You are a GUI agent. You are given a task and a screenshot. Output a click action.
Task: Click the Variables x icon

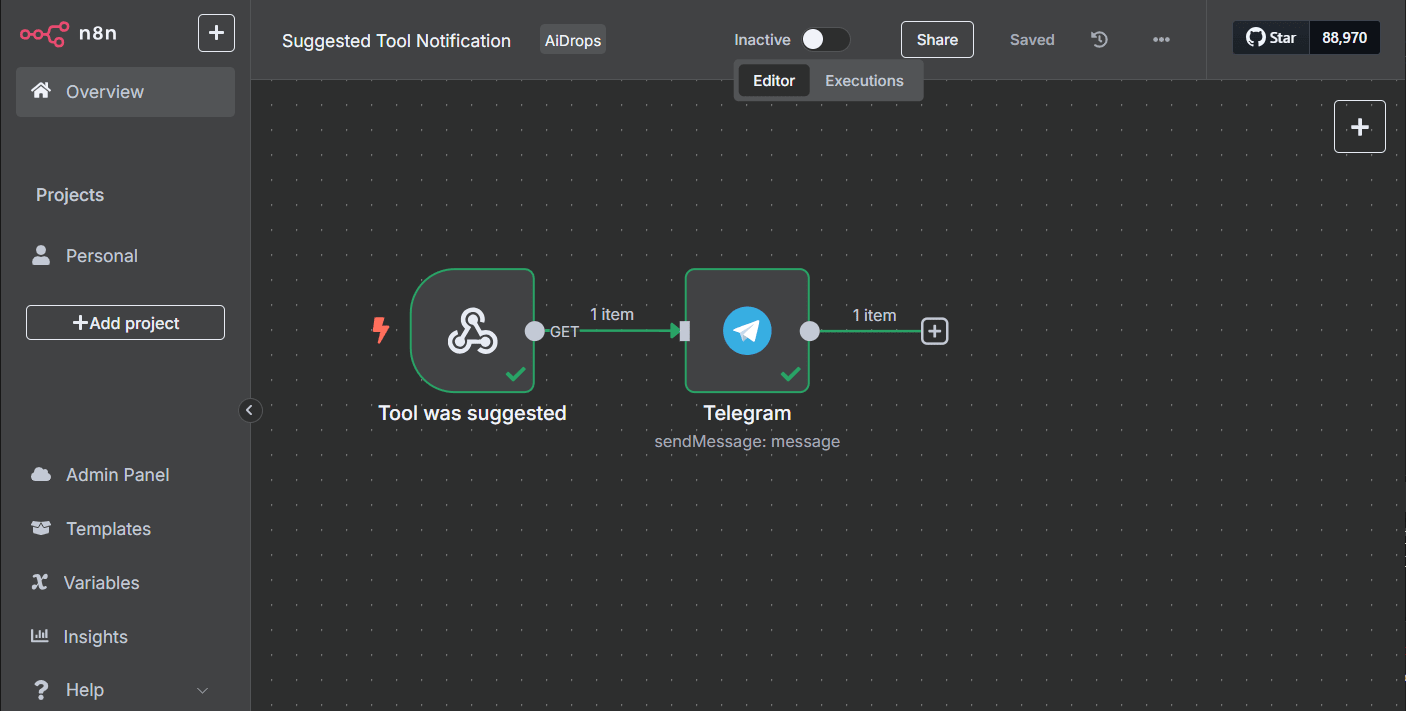[x=40, y=582]
